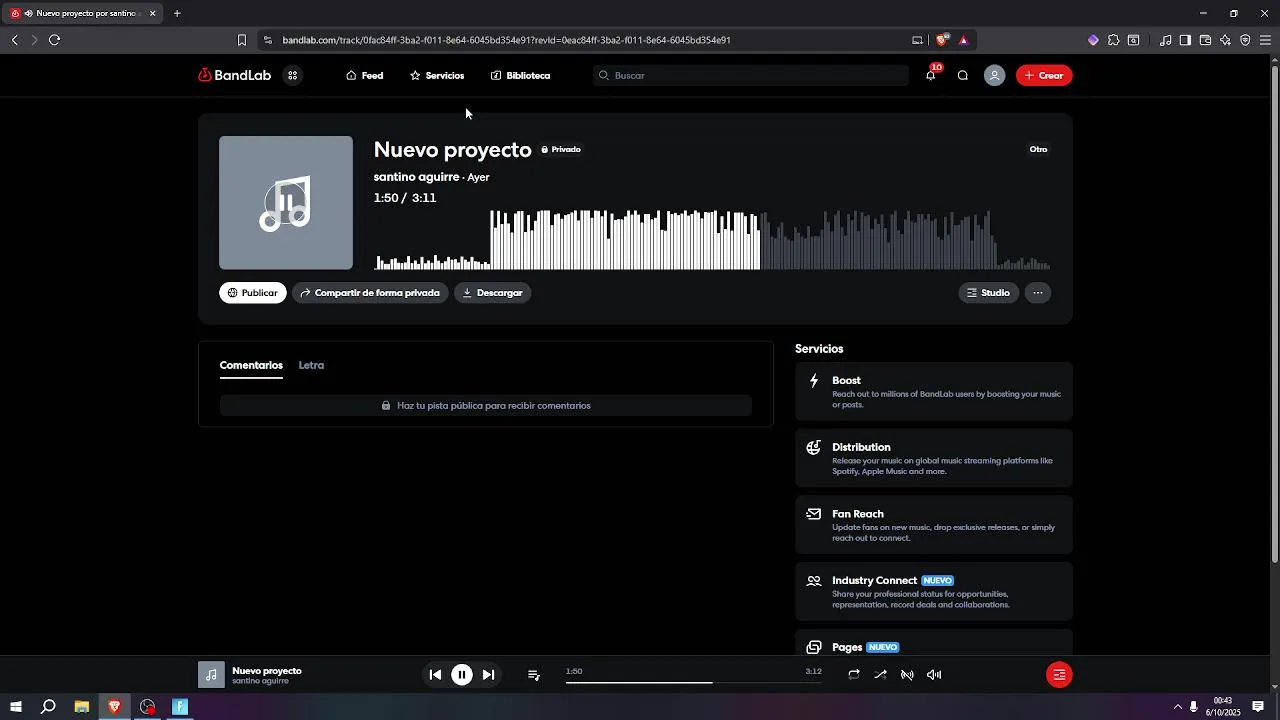Click the Crear button
Viewport: 1280px width, 720px height.
1044,75
